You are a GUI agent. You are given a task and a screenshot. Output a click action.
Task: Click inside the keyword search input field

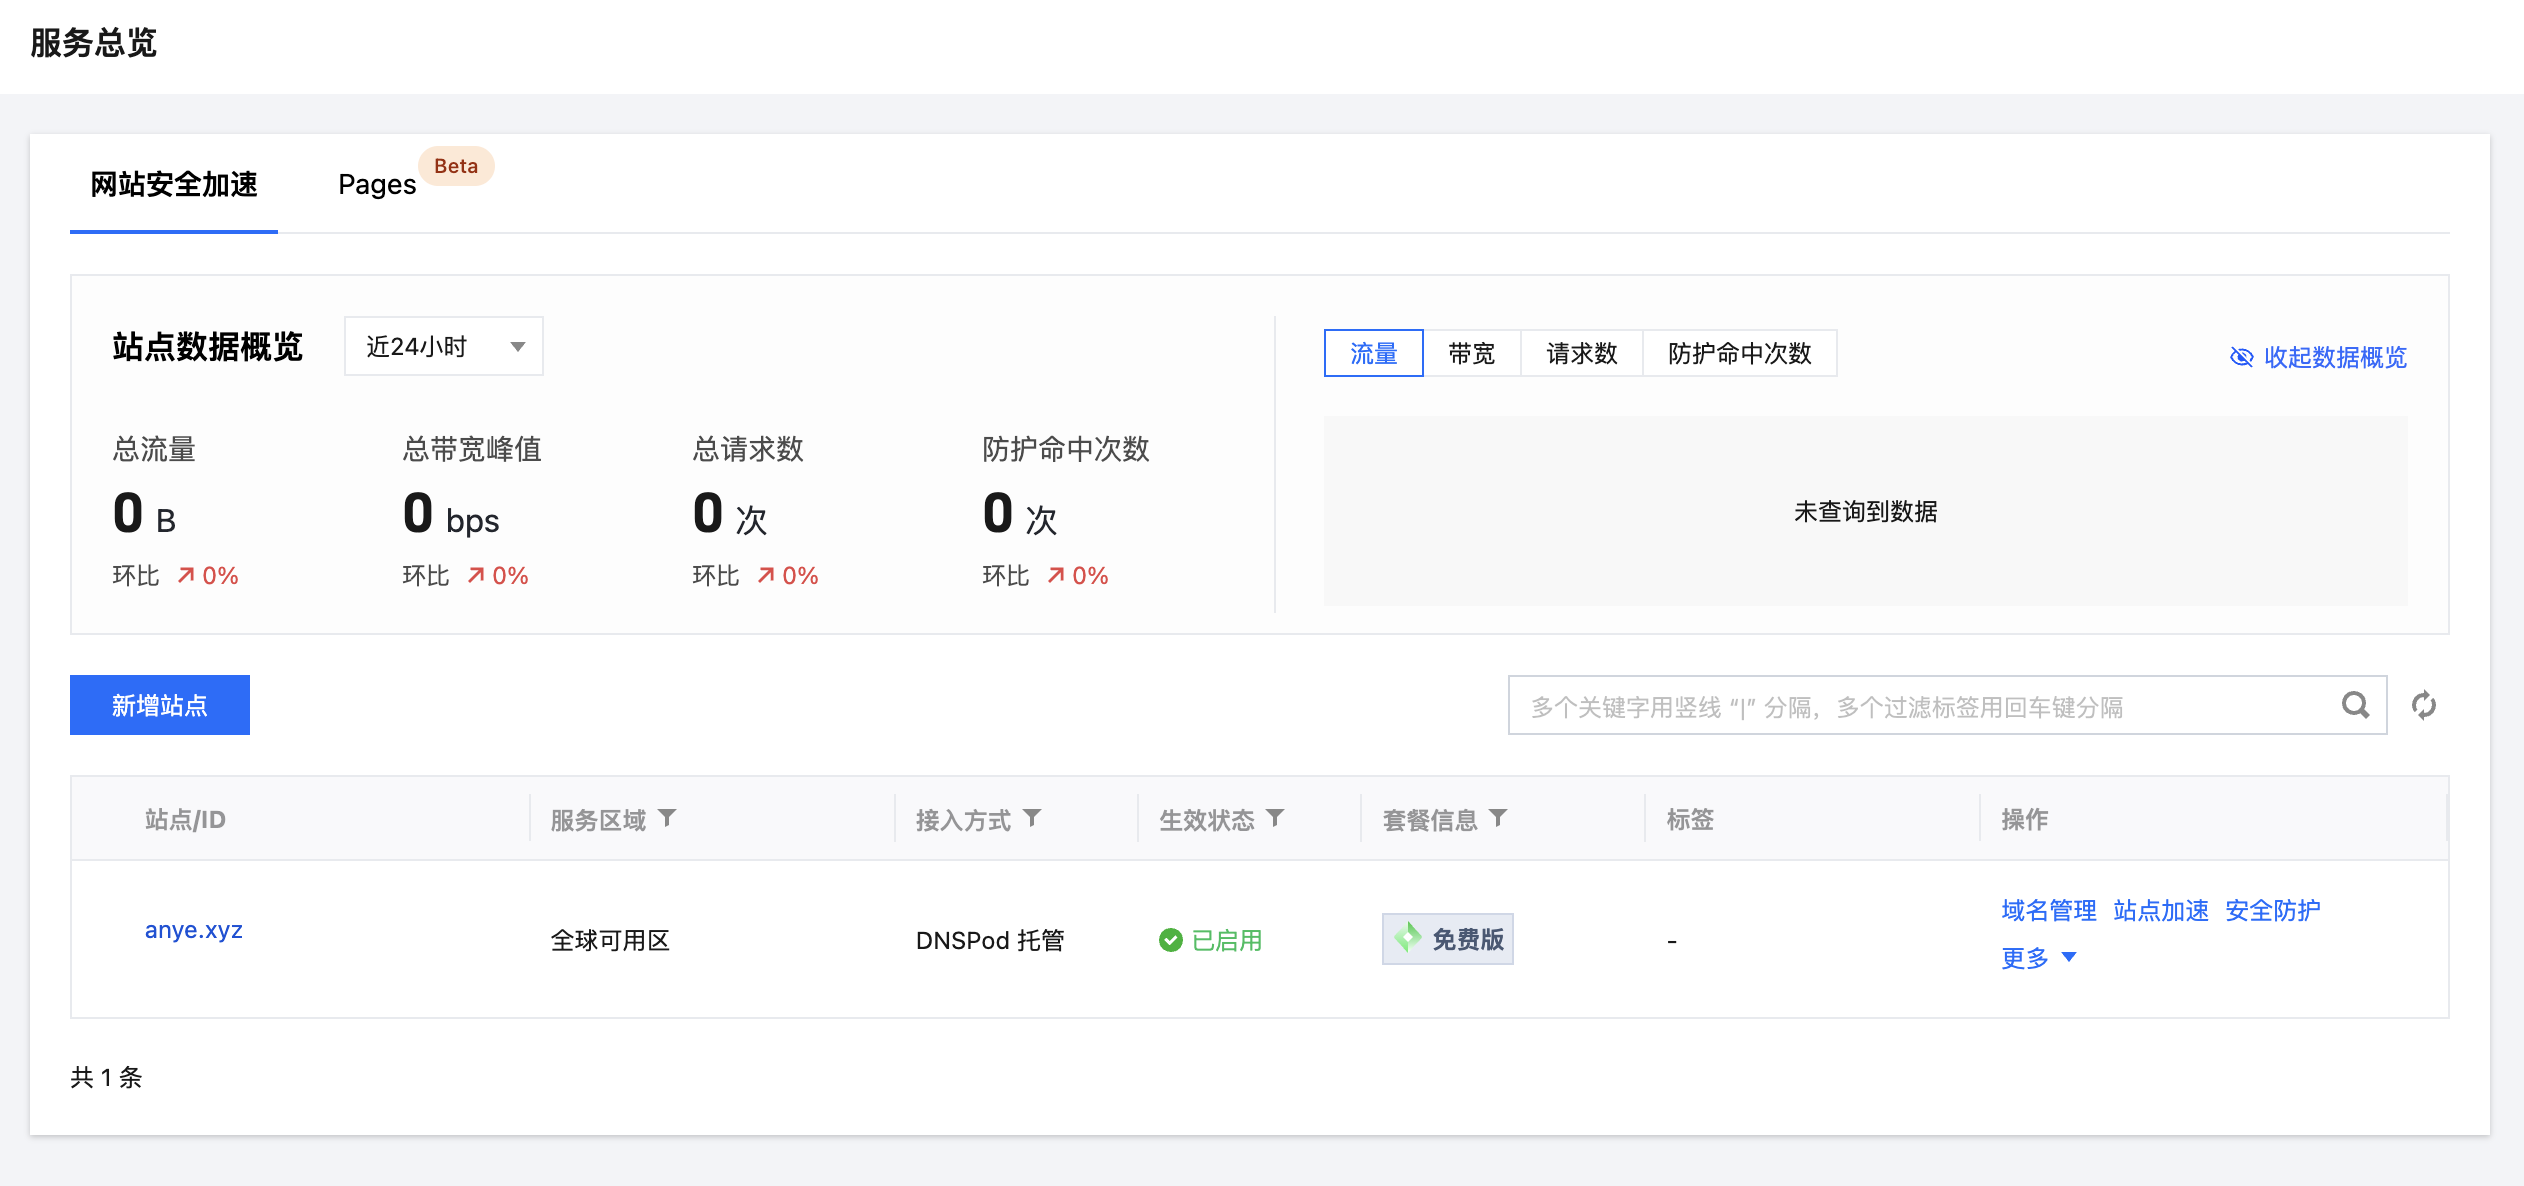1900,705
